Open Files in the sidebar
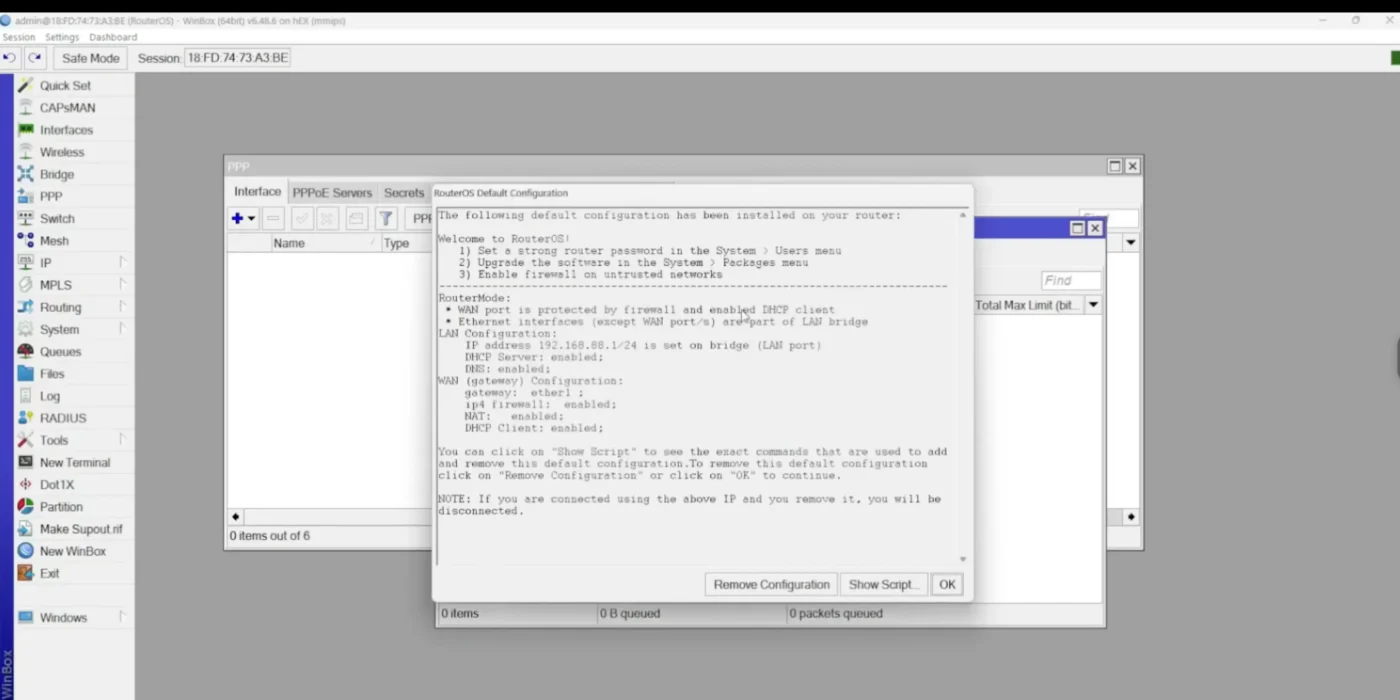 (x=52, y=374)
